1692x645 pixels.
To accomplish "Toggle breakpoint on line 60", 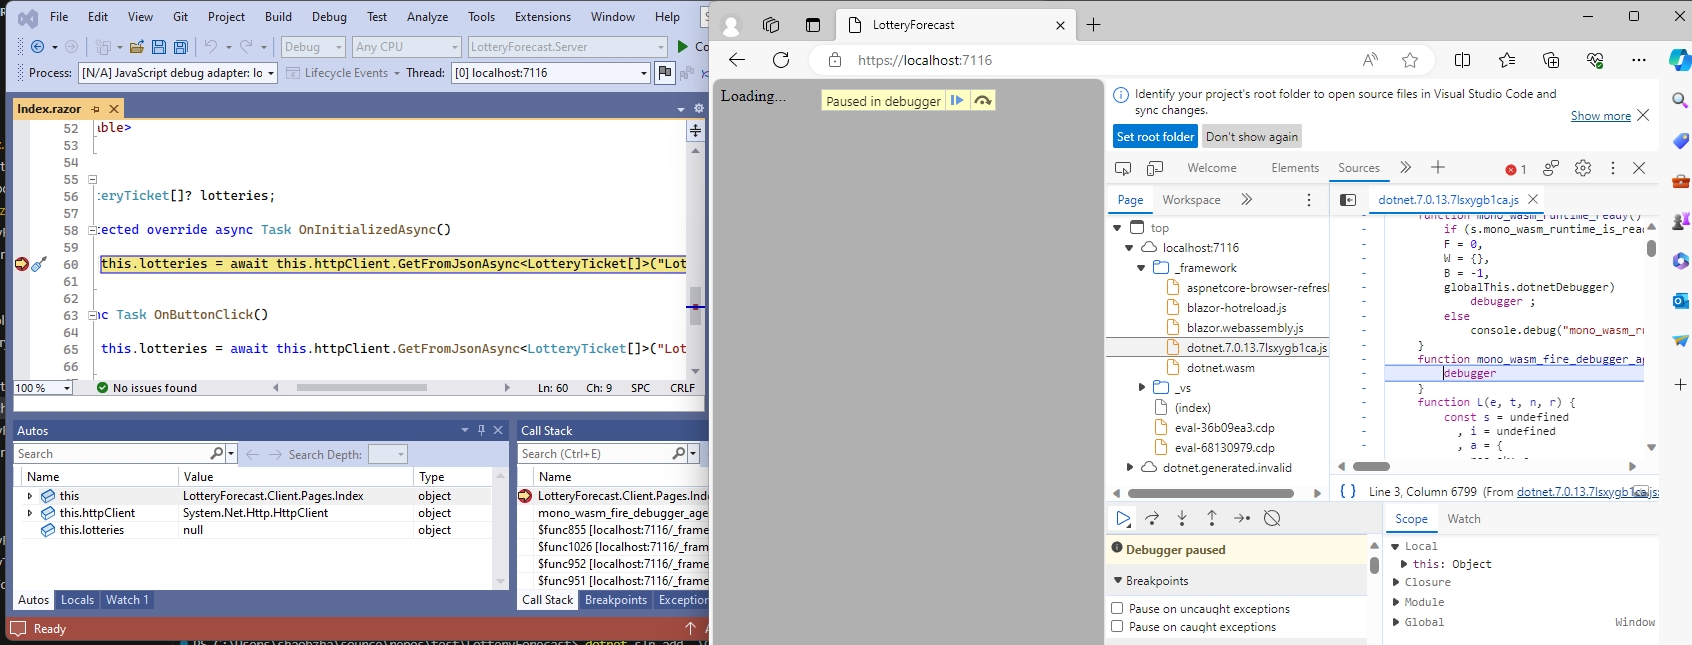I will point(22,264).
